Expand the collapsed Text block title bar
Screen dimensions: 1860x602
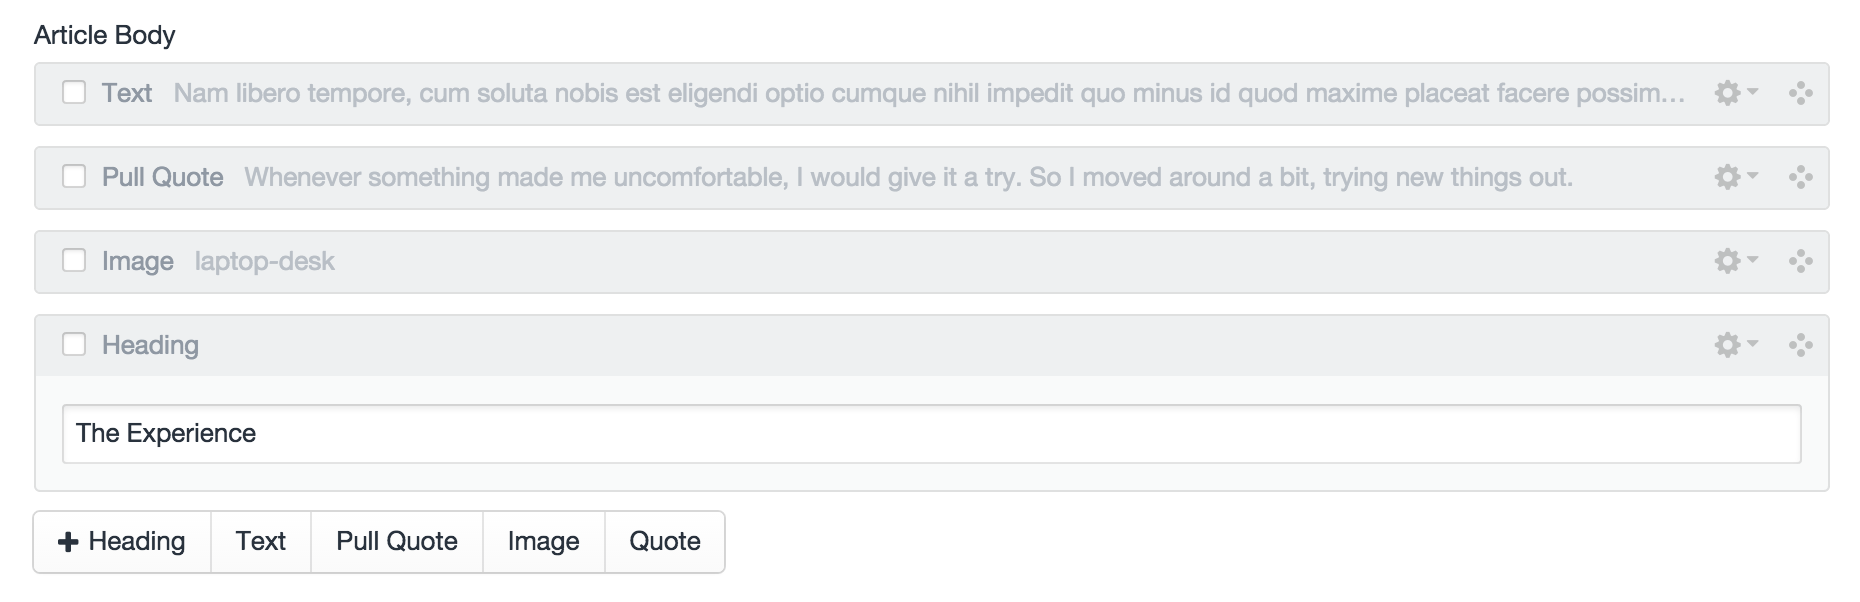tap(900, 94)
